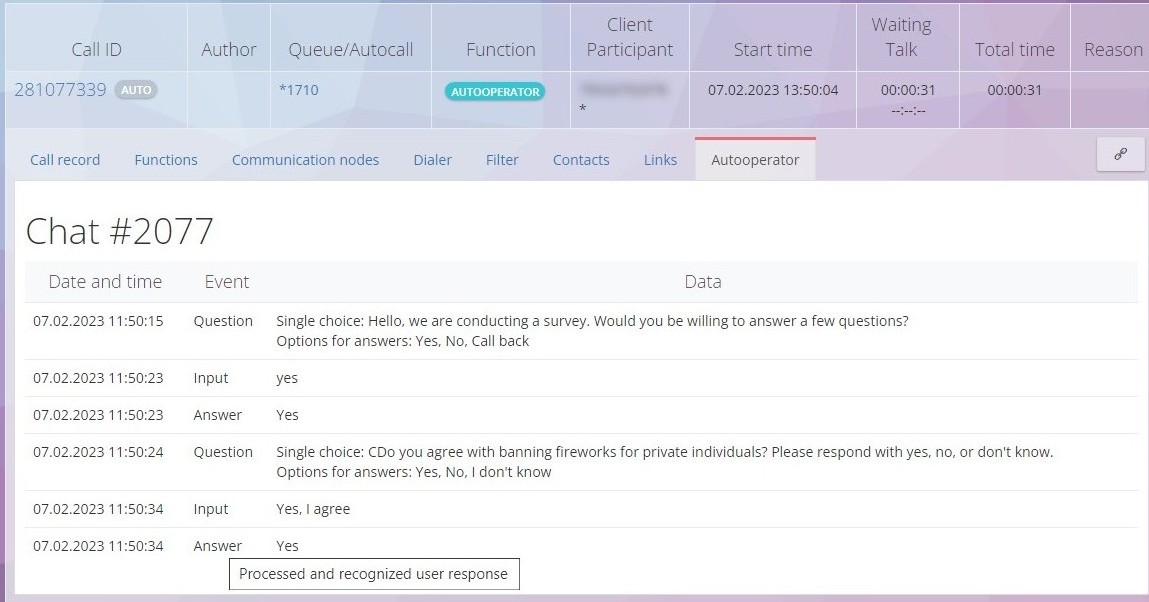Click the Chat #2077 heading
The height and width of the screenshot is (602, 1149).
[x=121, y=231]
